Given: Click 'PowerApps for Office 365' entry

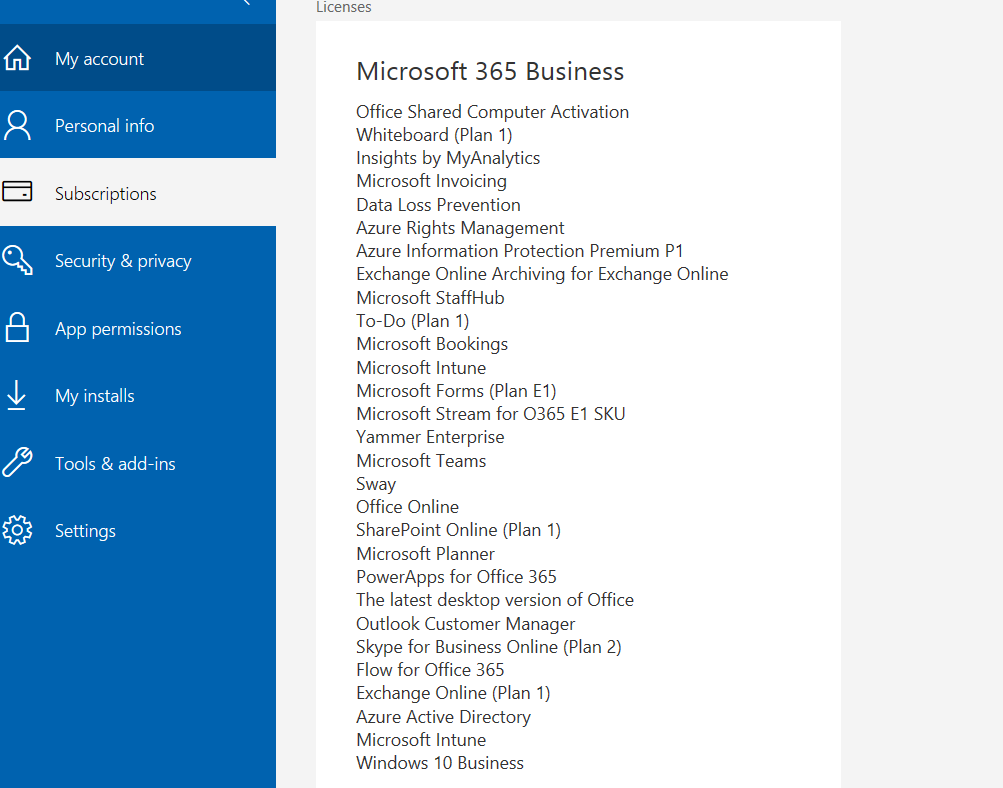Looking at the screenshot, I should point(456,577).
